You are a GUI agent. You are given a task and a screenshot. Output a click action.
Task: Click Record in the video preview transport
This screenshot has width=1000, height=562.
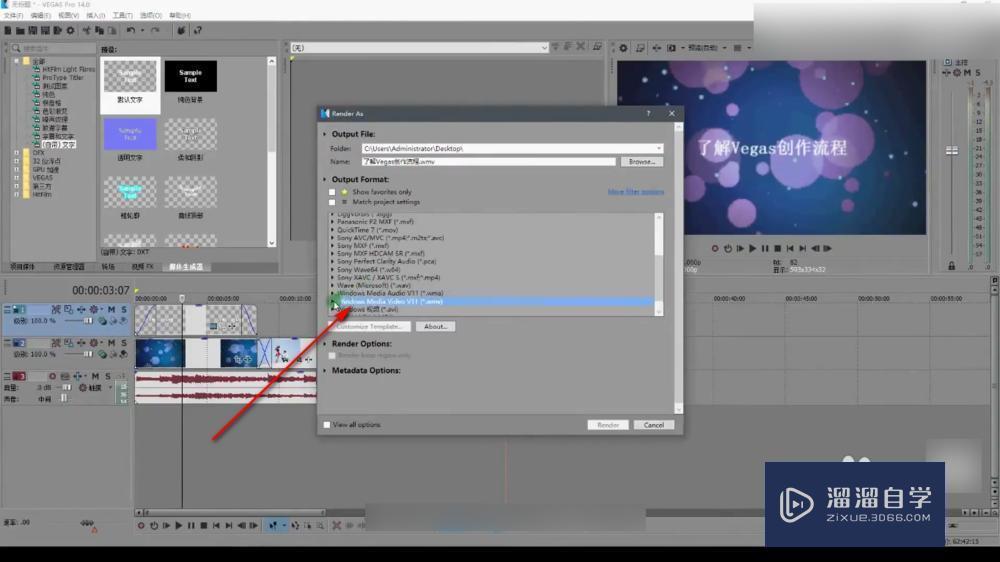click(715, 248)
